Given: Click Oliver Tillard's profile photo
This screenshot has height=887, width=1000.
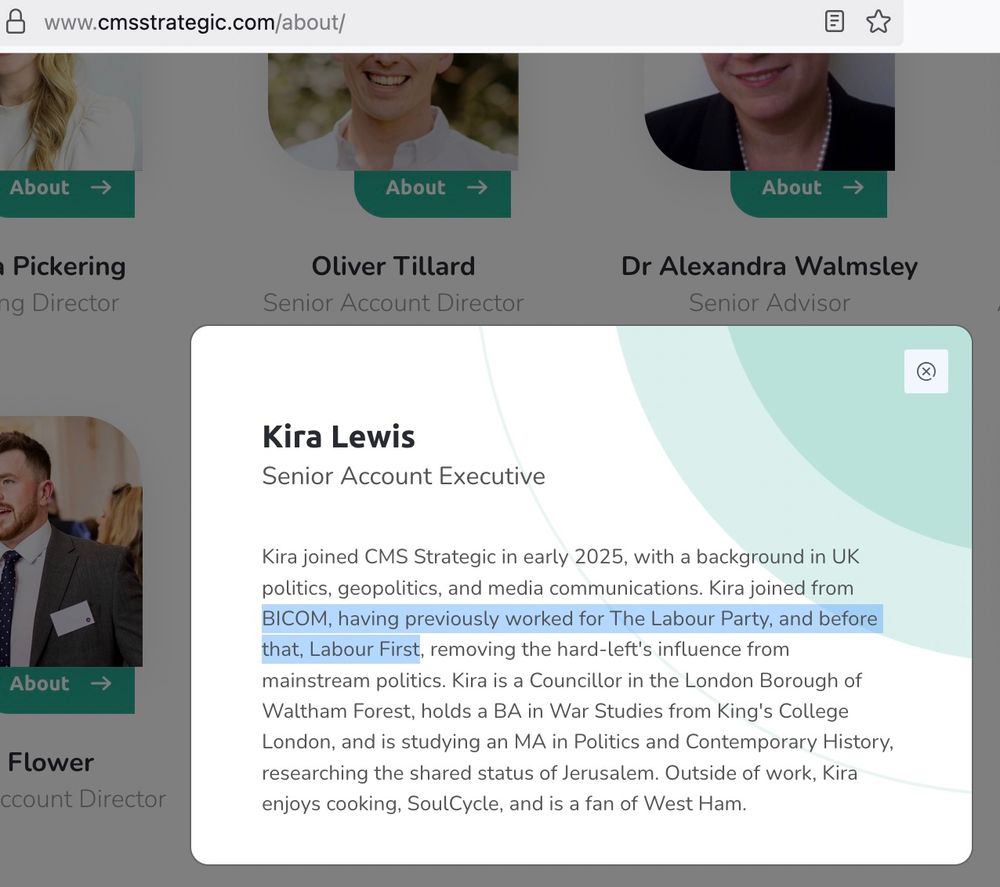Looking at the screenshot, I should tap(393, 105).
